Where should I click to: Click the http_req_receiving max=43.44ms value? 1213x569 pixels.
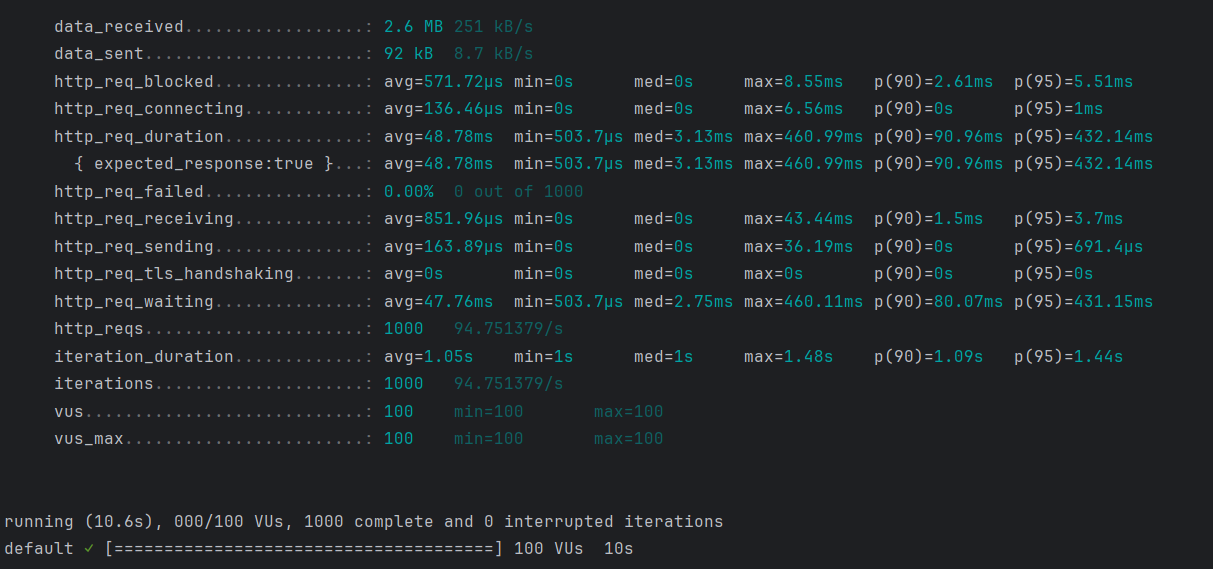(x=799, y=219)
